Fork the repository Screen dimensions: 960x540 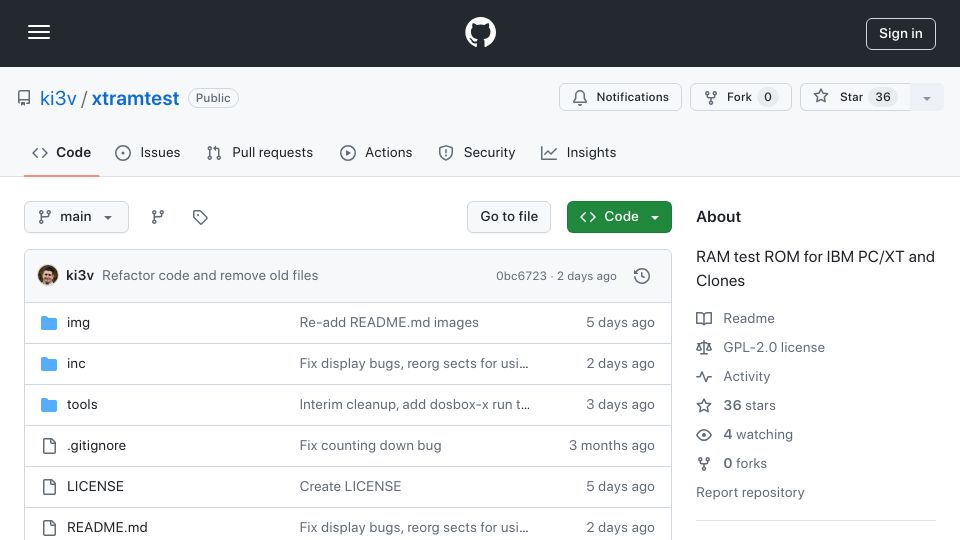coord(741,97)
